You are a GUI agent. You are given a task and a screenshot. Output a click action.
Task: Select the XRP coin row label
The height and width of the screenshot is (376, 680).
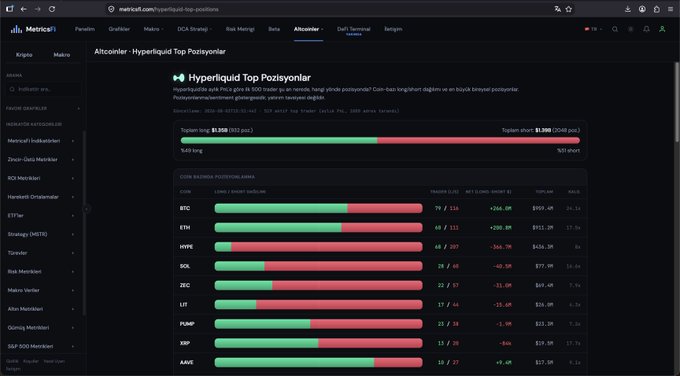click(x=185, y=343)
